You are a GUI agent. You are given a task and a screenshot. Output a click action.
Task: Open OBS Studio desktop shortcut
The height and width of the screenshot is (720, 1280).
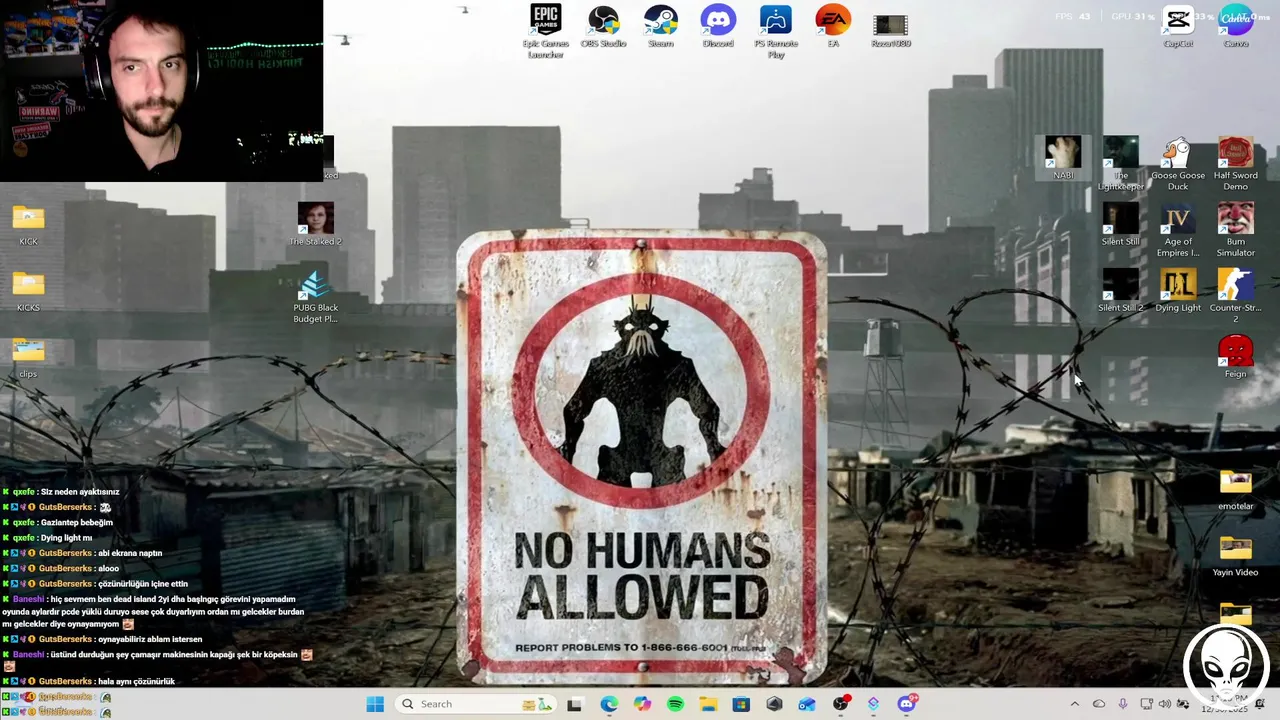(603, 27)
